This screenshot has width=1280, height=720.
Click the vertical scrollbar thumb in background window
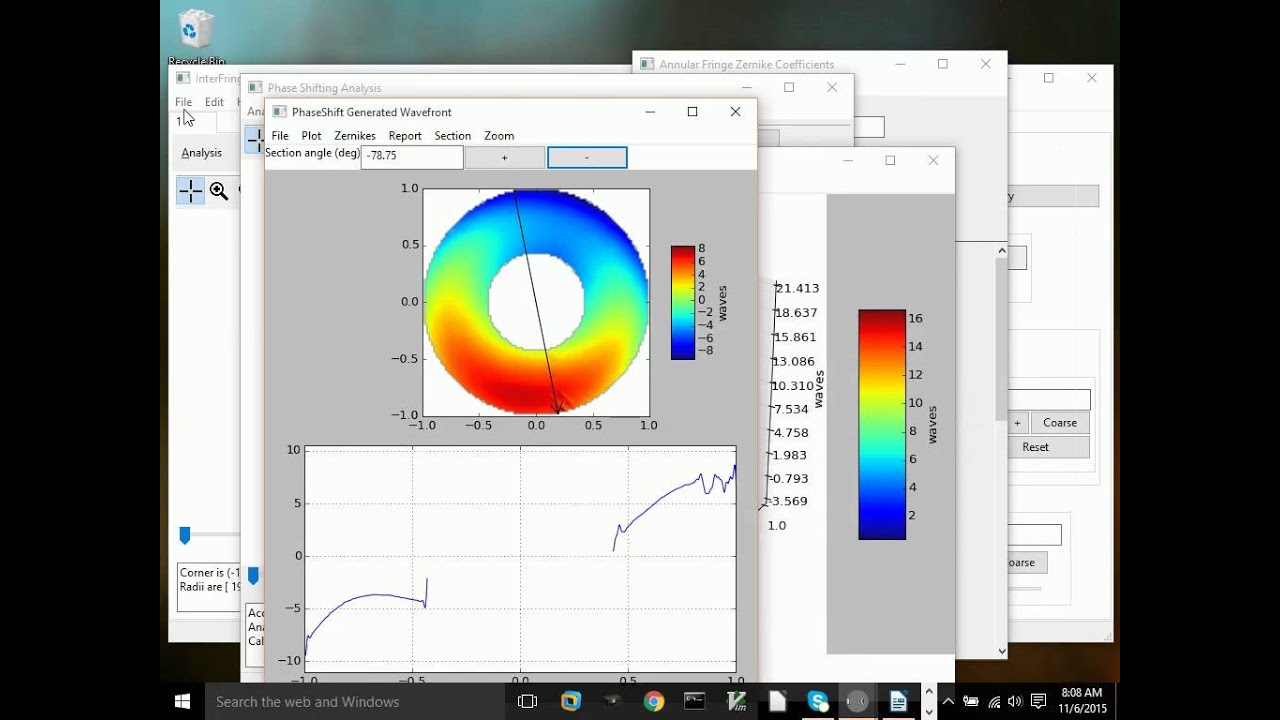coord(1001,339)
